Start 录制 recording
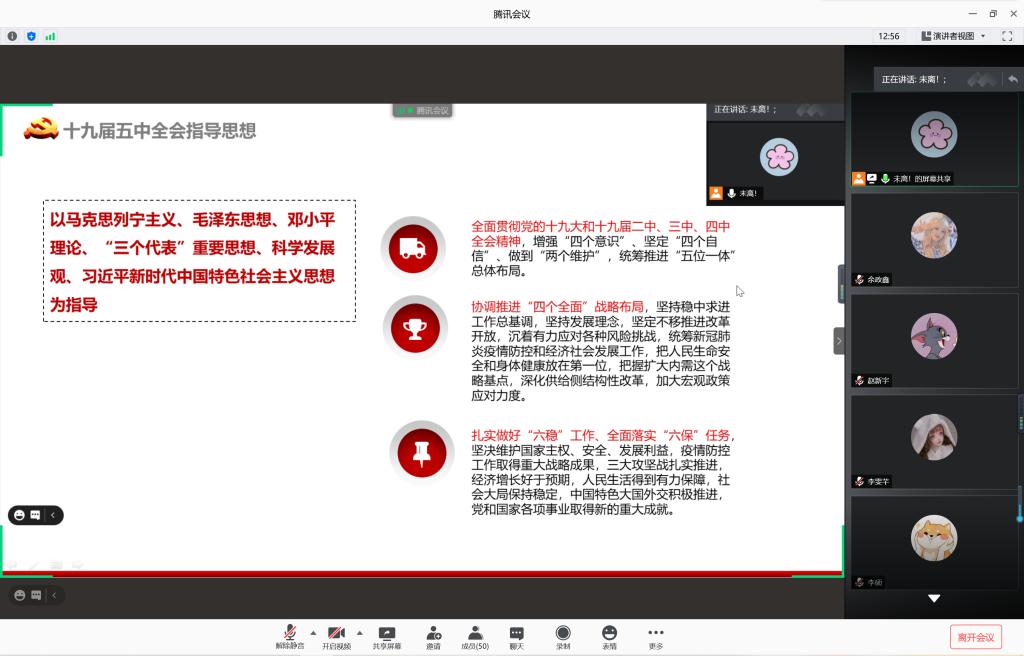This screenshot has height=656, width=1024. coord(563,637)
